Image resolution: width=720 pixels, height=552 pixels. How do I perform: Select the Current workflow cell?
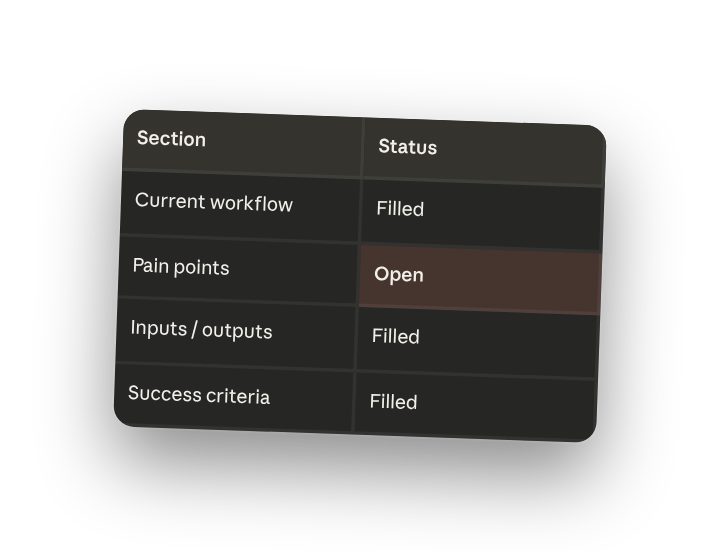click(240, 207)
